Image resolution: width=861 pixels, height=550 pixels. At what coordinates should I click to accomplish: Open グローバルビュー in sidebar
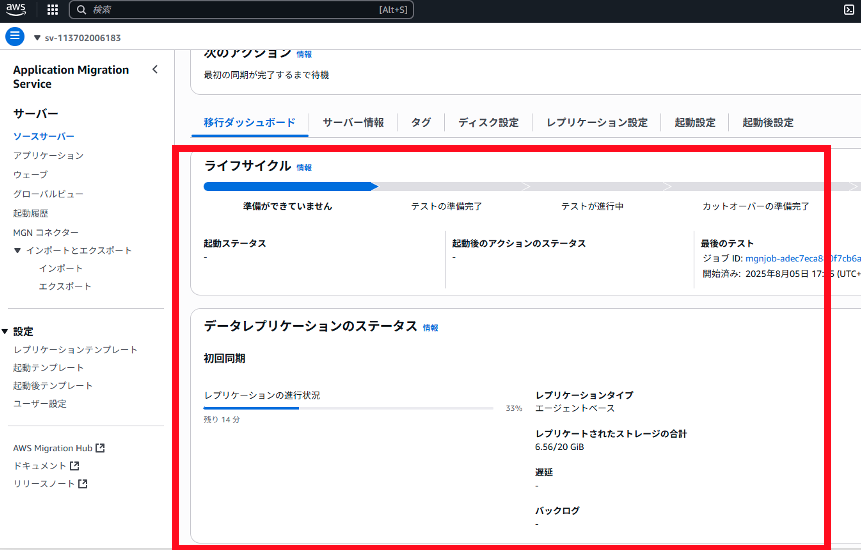(x=48, y=194)
